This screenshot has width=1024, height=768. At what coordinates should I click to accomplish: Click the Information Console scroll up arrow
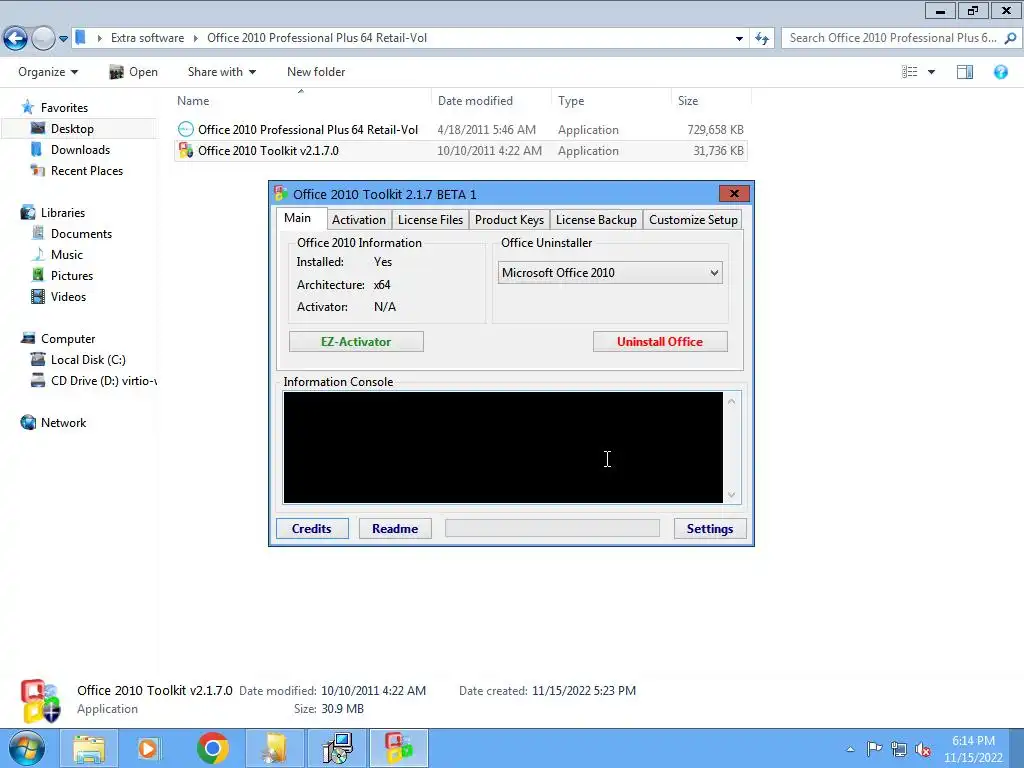click(731, 401)
